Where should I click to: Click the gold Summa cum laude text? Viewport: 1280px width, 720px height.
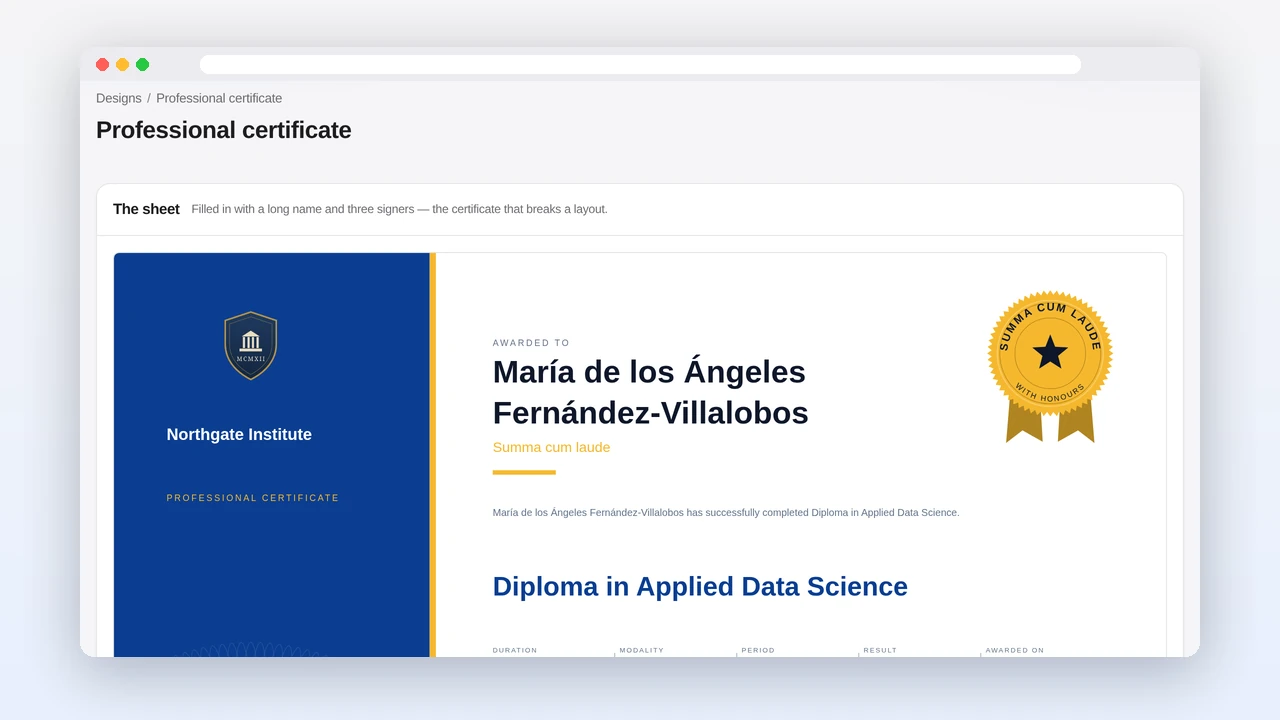551,447
